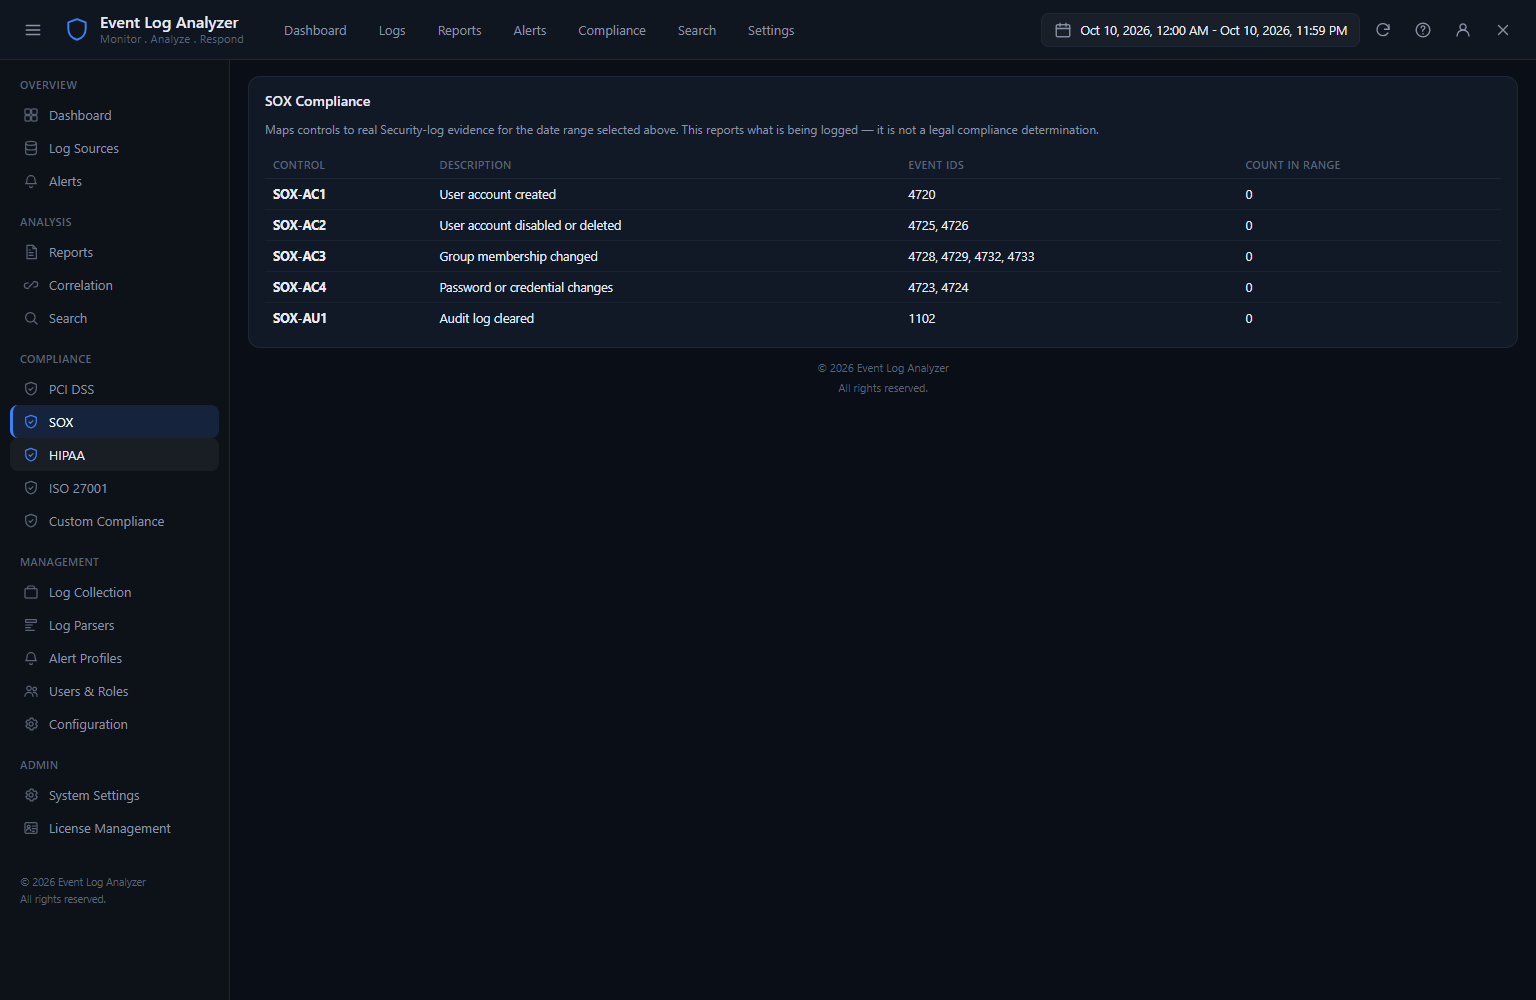1536x1000 pixels.
Task: Open Log Collection in sidebar
Action: 114,592
